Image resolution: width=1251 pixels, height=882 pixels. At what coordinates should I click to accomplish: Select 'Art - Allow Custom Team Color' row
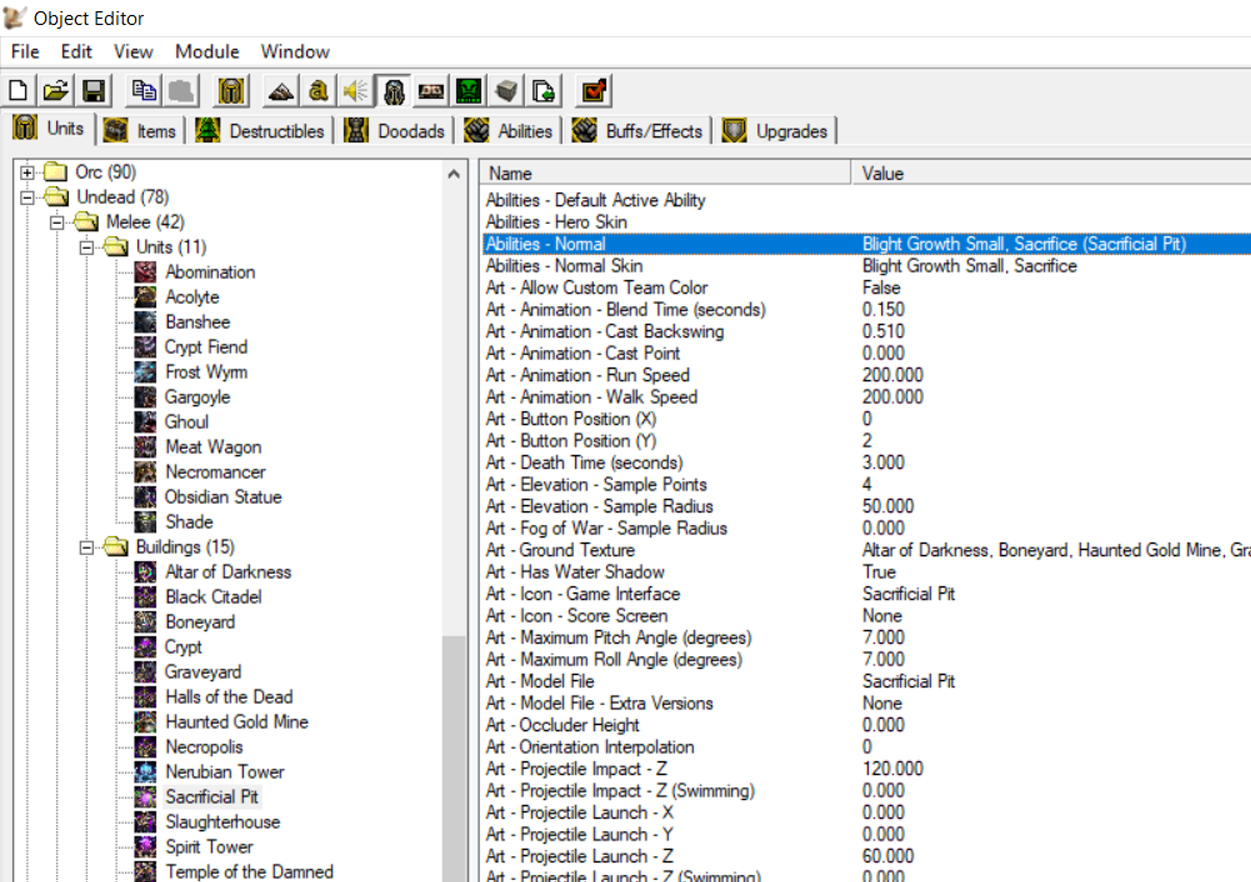coord(865,288)
